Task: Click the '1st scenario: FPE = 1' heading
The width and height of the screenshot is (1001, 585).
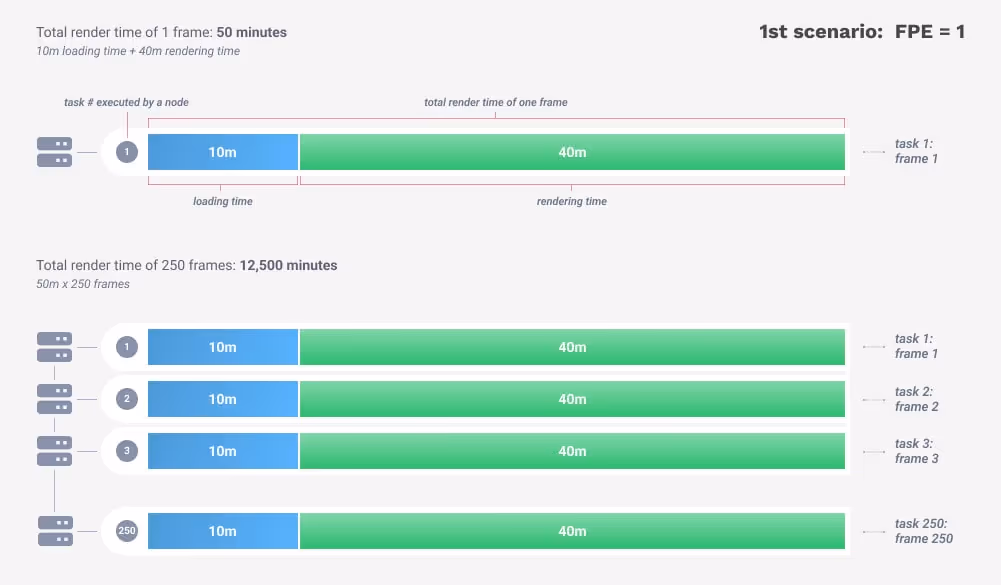Action: coord(862,31)
